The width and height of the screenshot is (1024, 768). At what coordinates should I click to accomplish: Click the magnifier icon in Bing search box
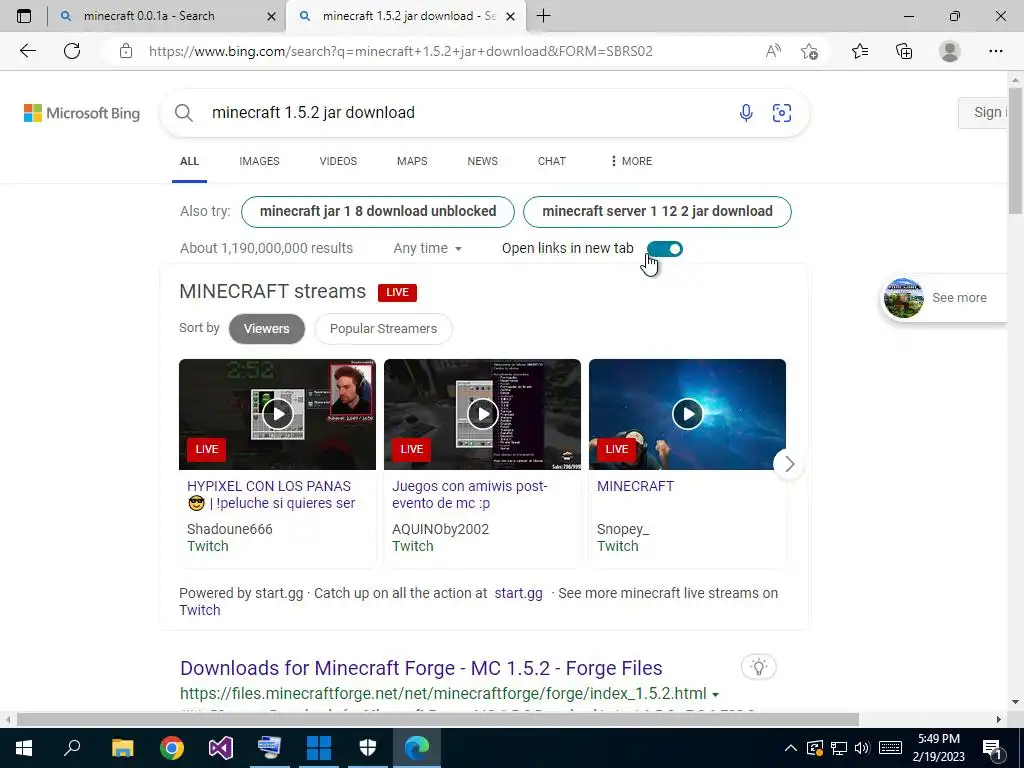[184, 113]
